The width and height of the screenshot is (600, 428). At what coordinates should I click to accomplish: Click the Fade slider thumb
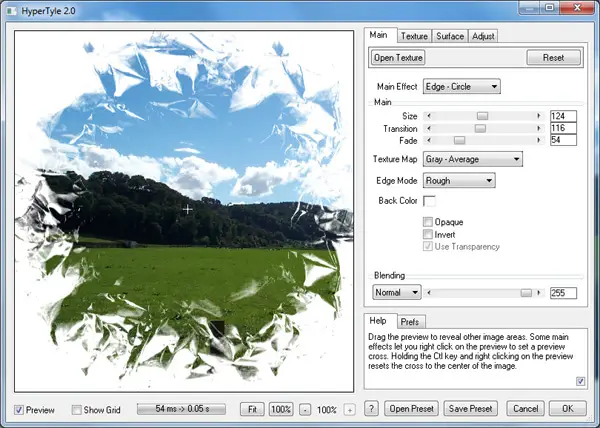pos(459,140)
